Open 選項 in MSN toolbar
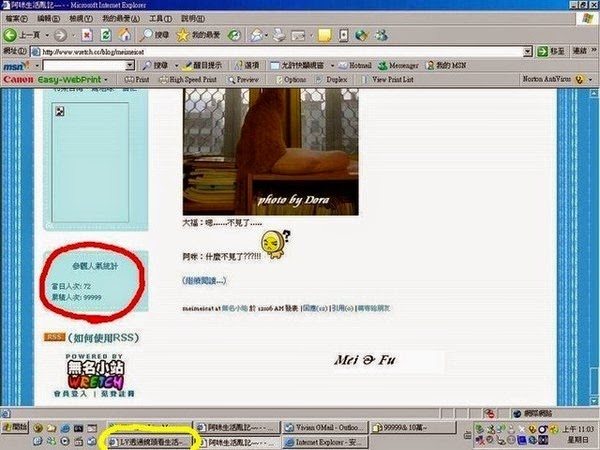The image size is (600, 450). [x=247, y=65]
